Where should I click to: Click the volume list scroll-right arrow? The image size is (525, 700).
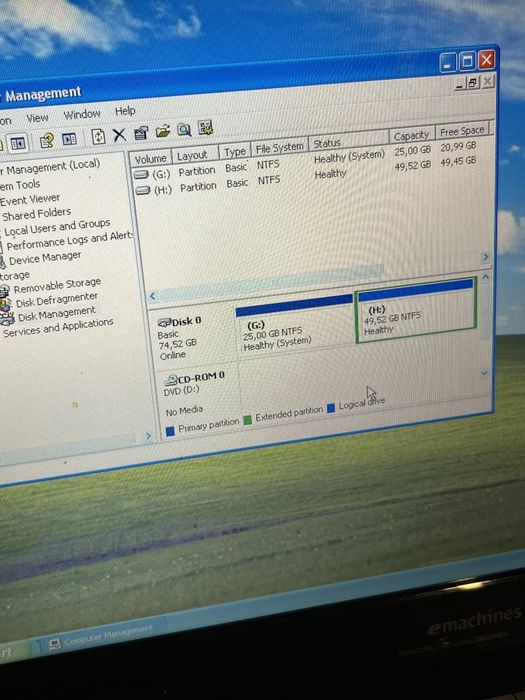pos(485,257)
